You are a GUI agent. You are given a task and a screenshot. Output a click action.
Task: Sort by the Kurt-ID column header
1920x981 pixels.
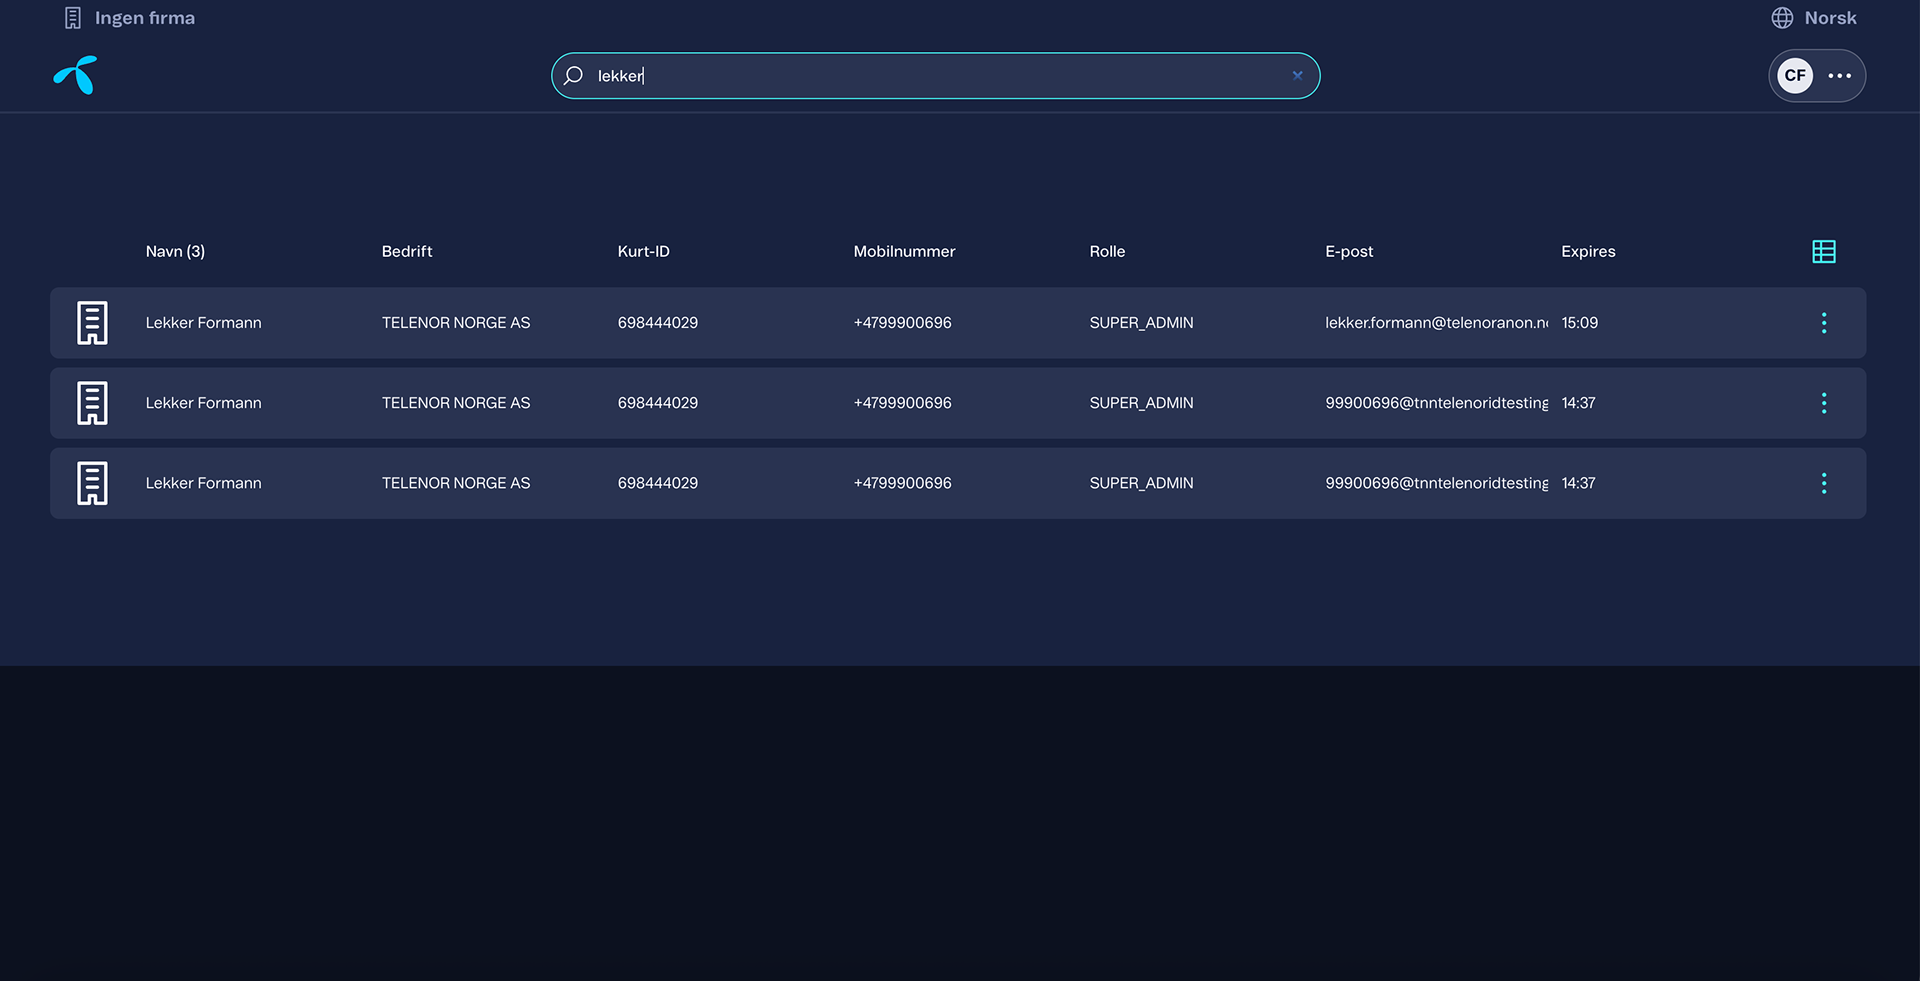click(x=643, y=251)
